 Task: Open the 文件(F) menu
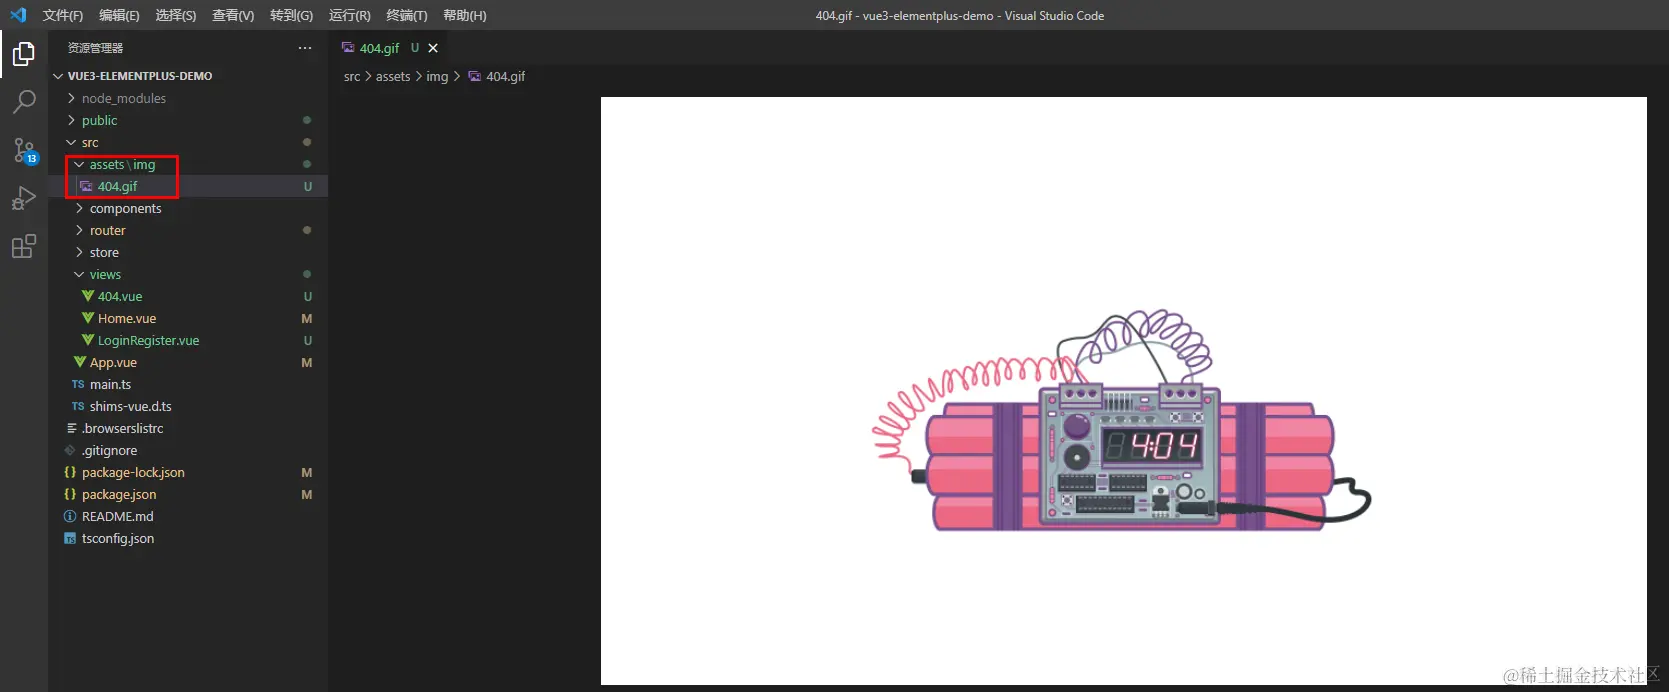[63, 15]
